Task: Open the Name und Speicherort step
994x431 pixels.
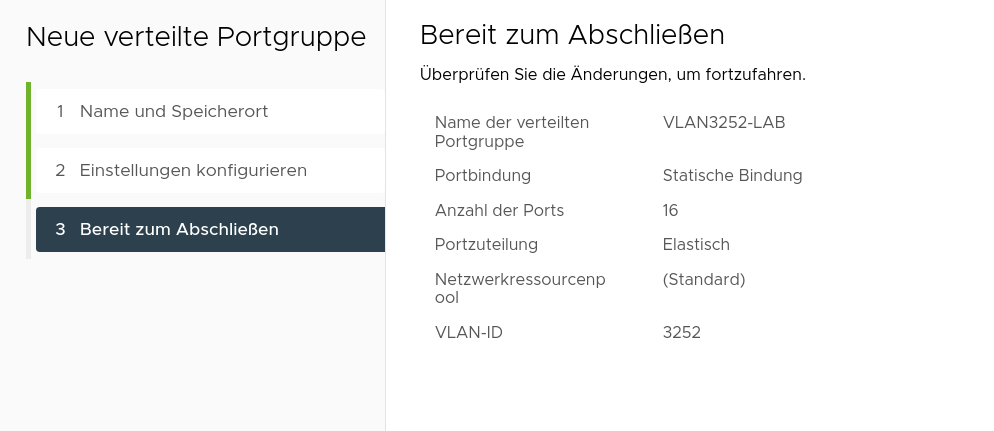Action: tap(210, 112)
